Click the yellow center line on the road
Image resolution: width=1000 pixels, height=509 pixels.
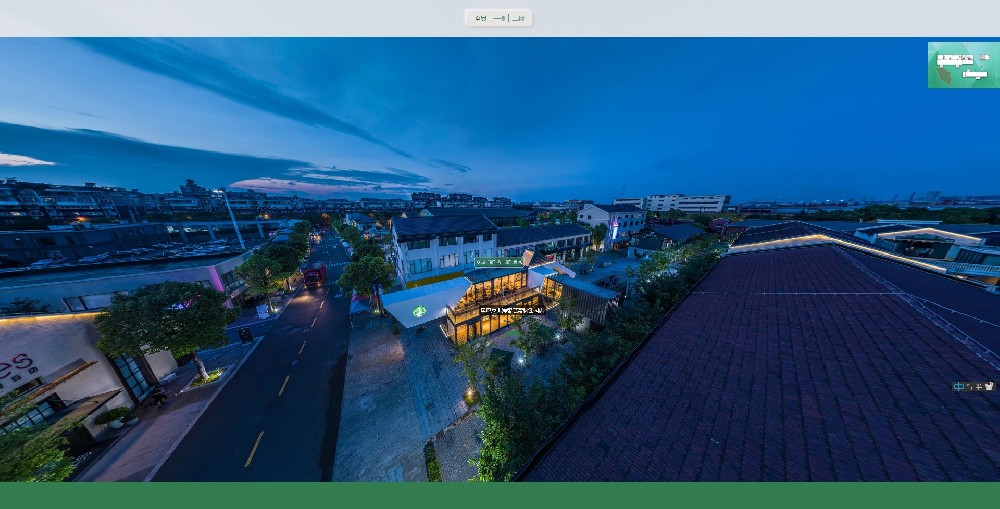click(255, 448)
